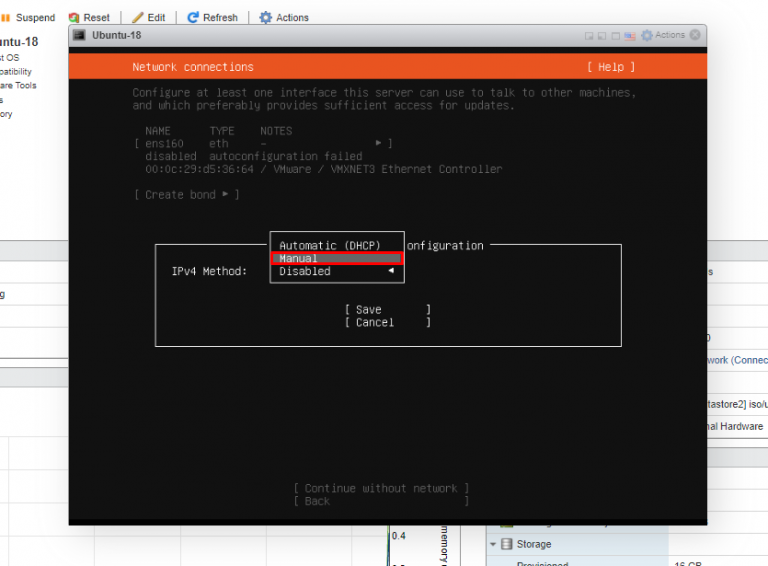Click the NOTES column header
768x566 pixels.
(276, 131)
